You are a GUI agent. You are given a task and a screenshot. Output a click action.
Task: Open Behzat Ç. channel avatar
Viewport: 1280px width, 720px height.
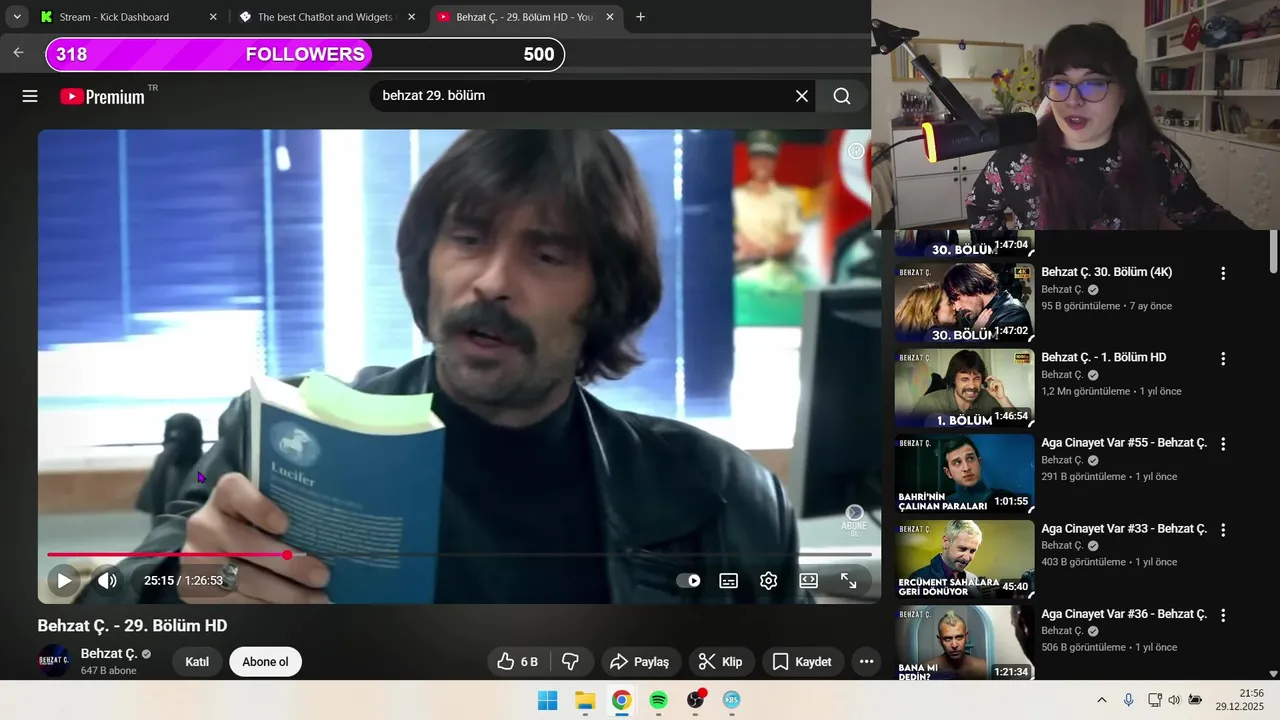pos(54,661)
